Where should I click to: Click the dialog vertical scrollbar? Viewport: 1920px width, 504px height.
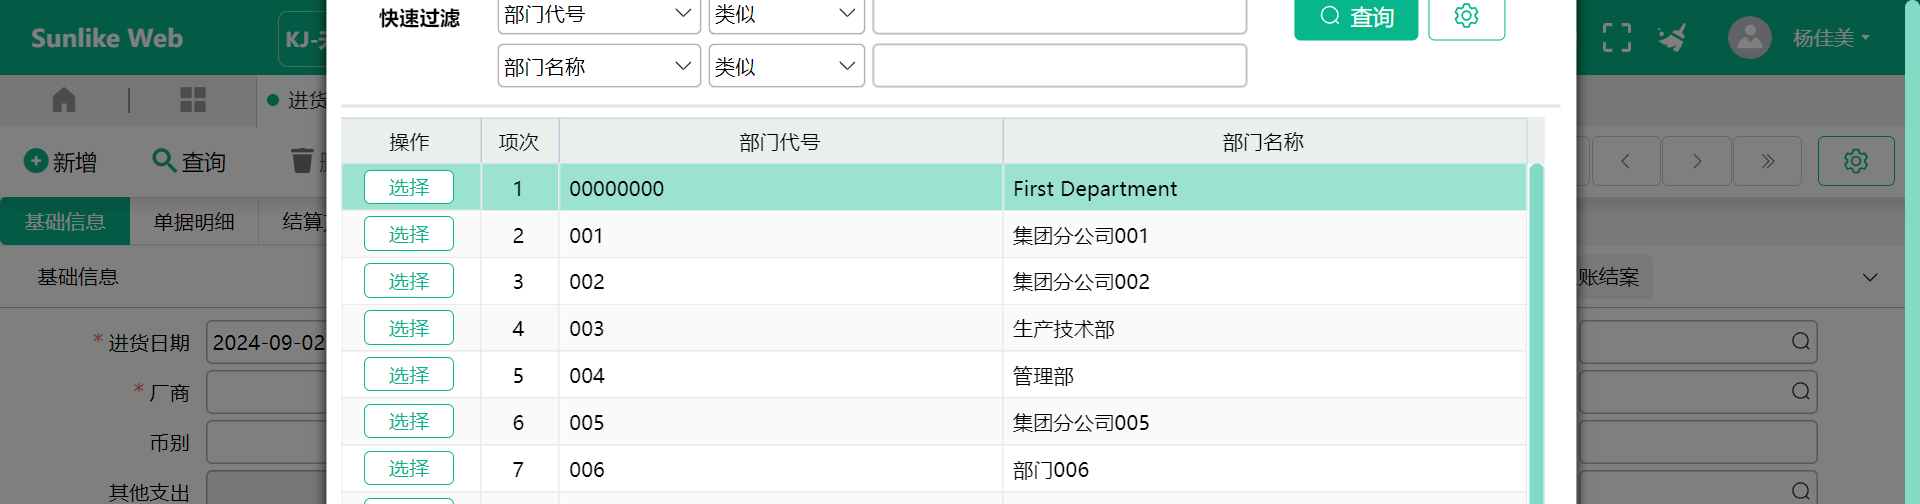pyautogui.click(x=1536, y=333)
